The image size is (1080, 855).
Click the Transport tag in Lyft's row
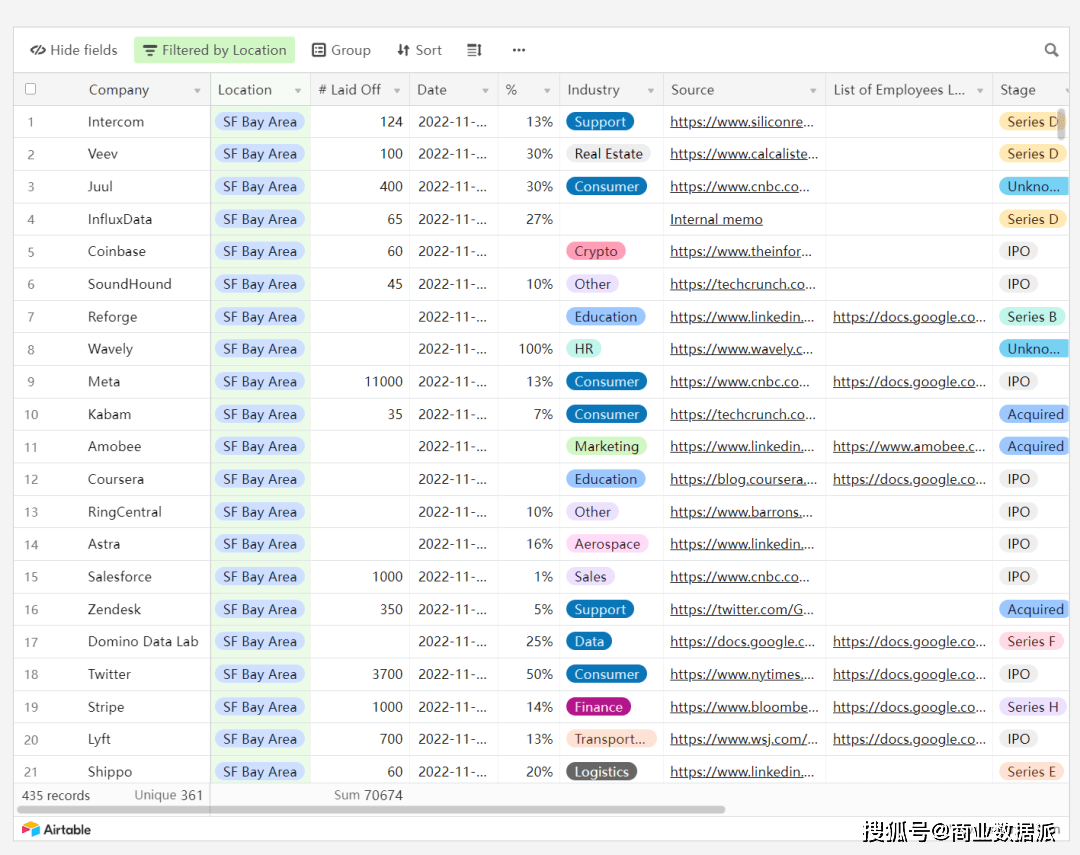pos(611,739)
